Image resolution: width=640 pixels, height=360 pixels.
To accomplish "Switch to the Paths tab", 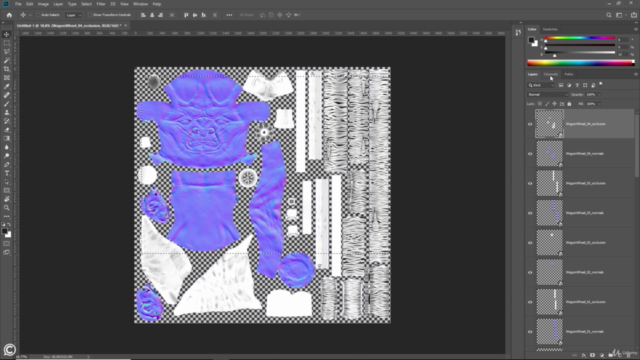I will coord(569,74).
